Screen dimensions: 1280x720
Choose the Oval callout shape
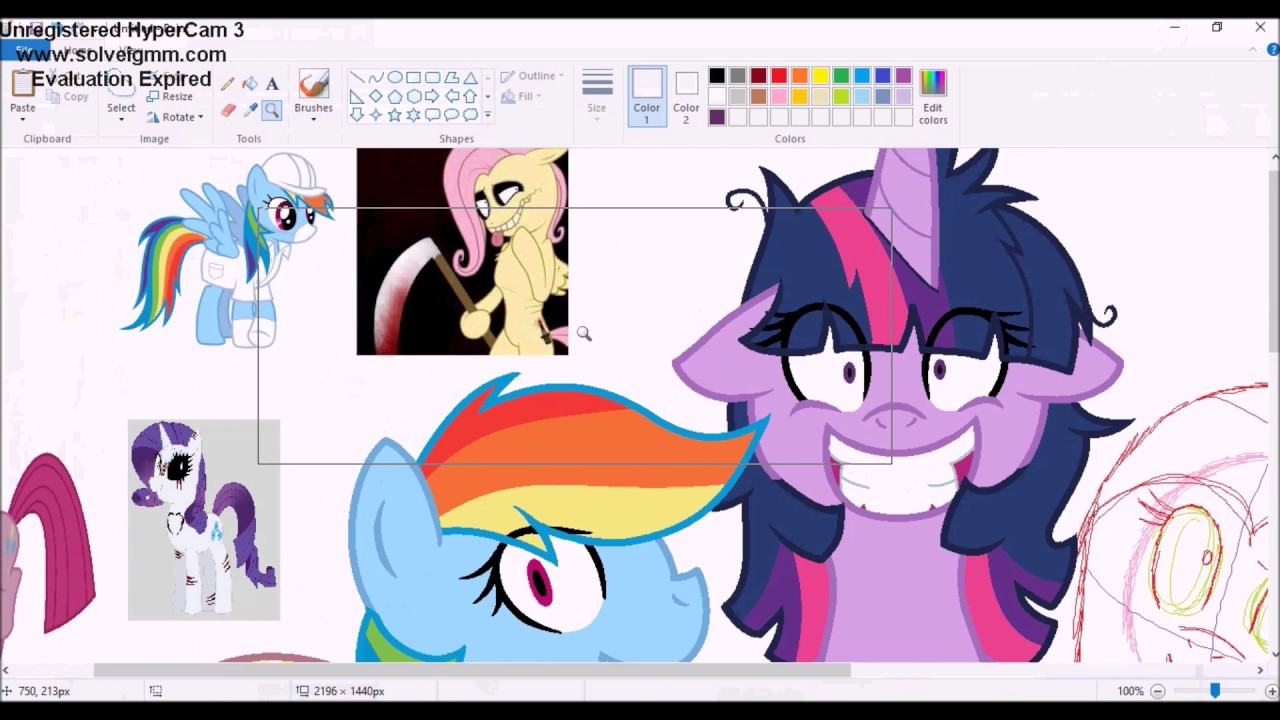pyautogui.click(x=451, y=115)
